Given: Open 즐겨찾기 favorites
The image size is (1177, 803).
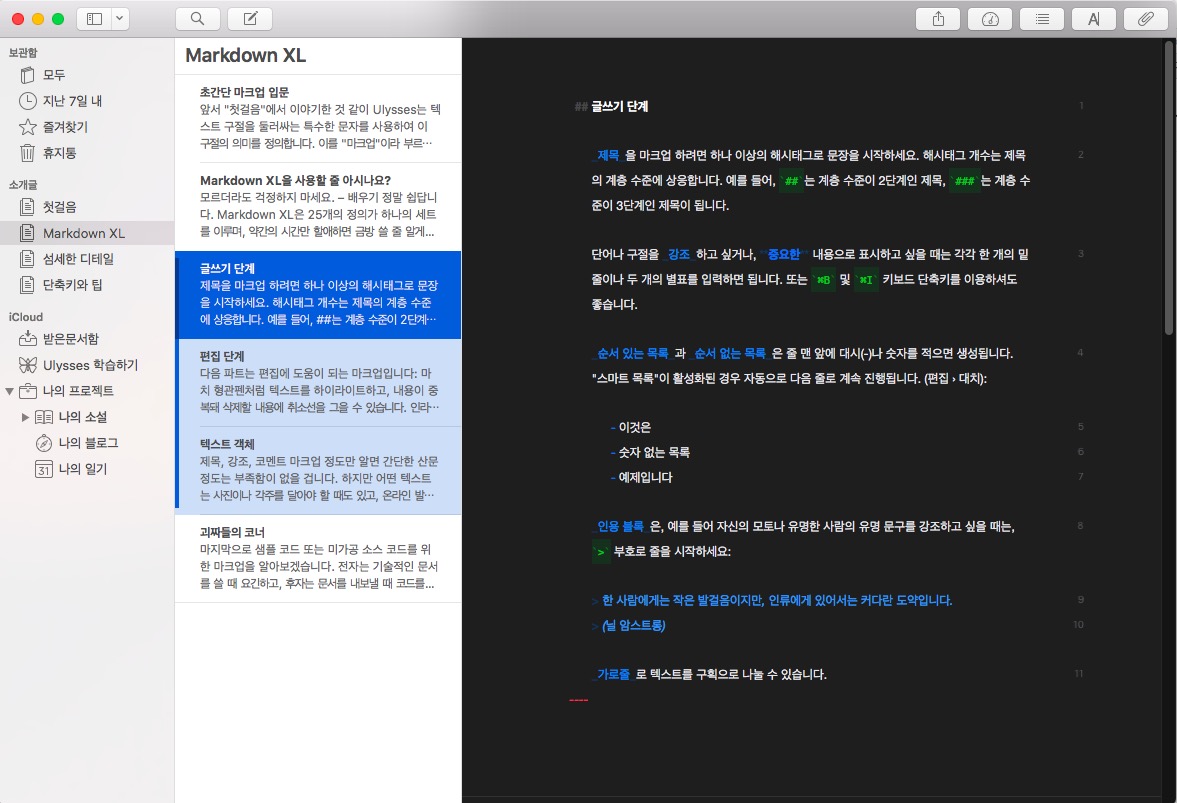Looking at the screenshot, I should pos(87,127).
